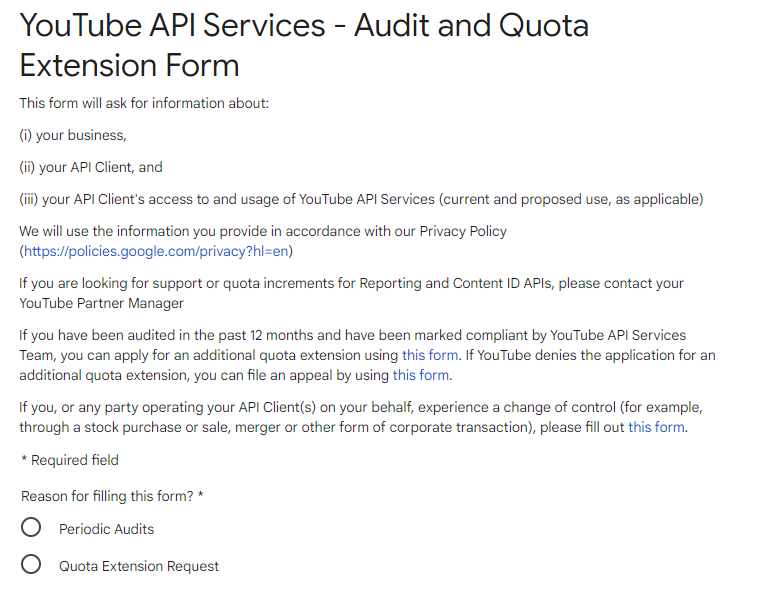Screen dimensions: 762x600
Task: Click the Audit and Quota Extension Form title
Action: 304,45
